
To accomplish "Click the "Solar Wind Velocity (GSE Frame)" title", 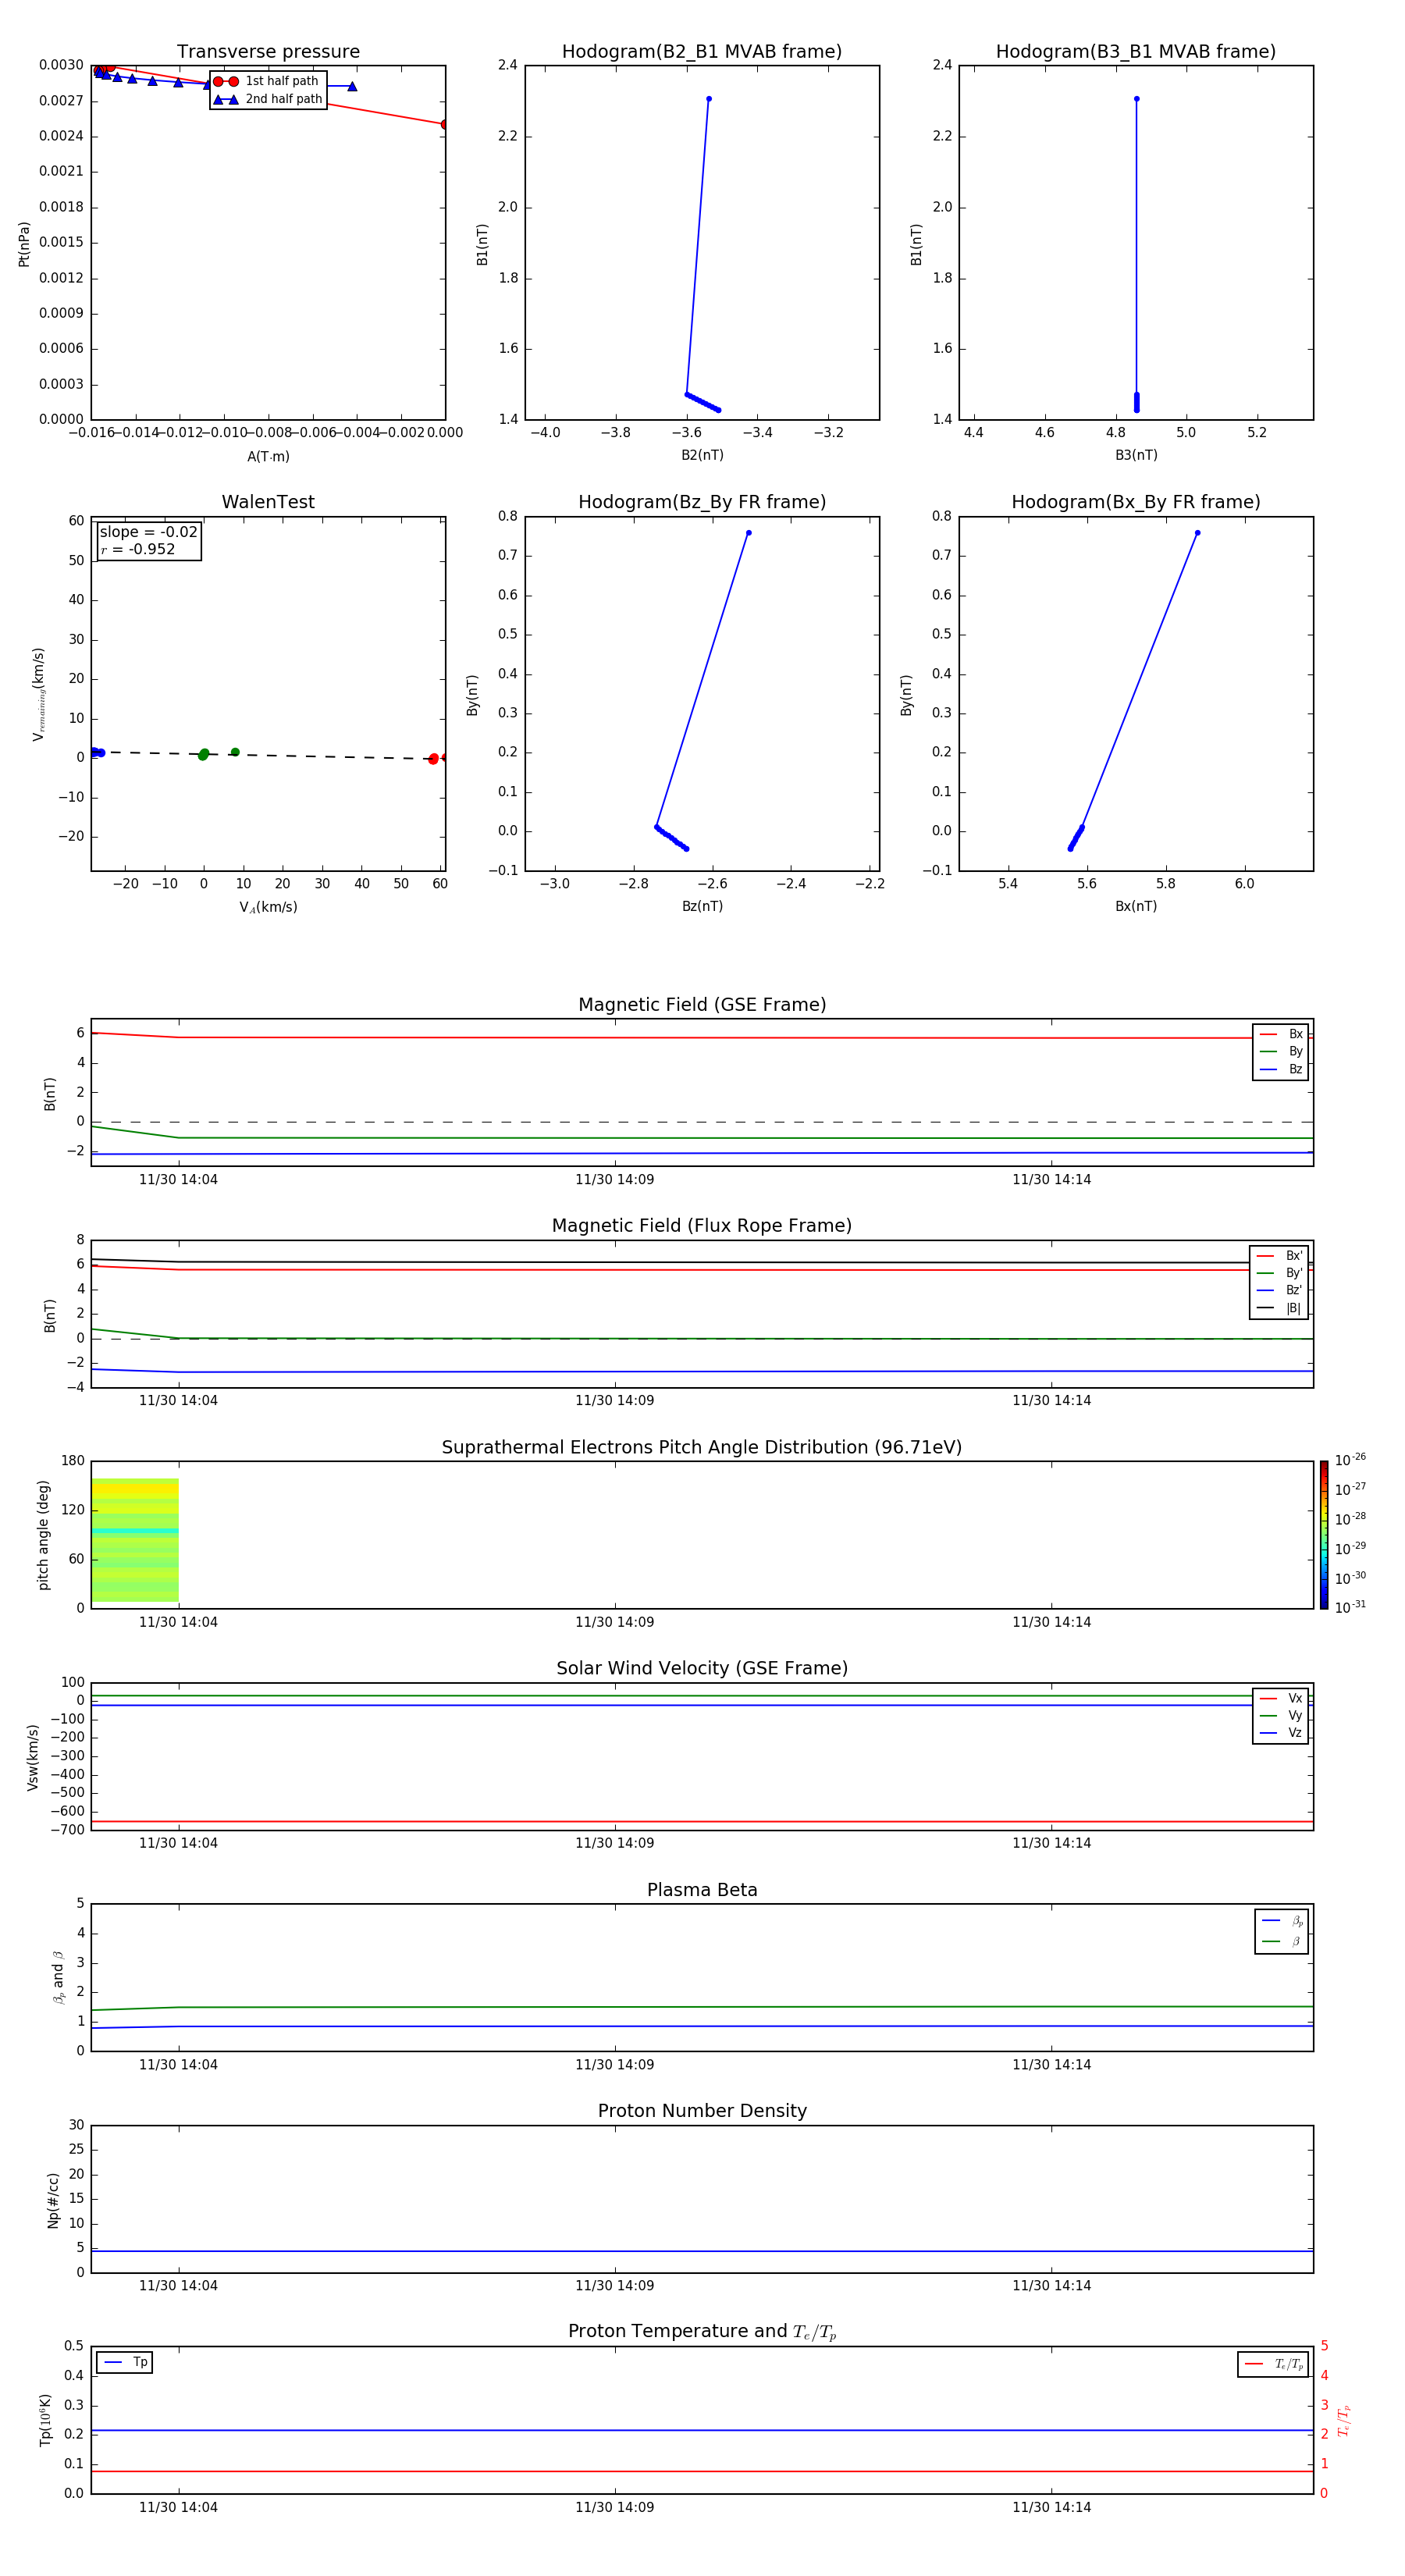I will [702, 1668].
